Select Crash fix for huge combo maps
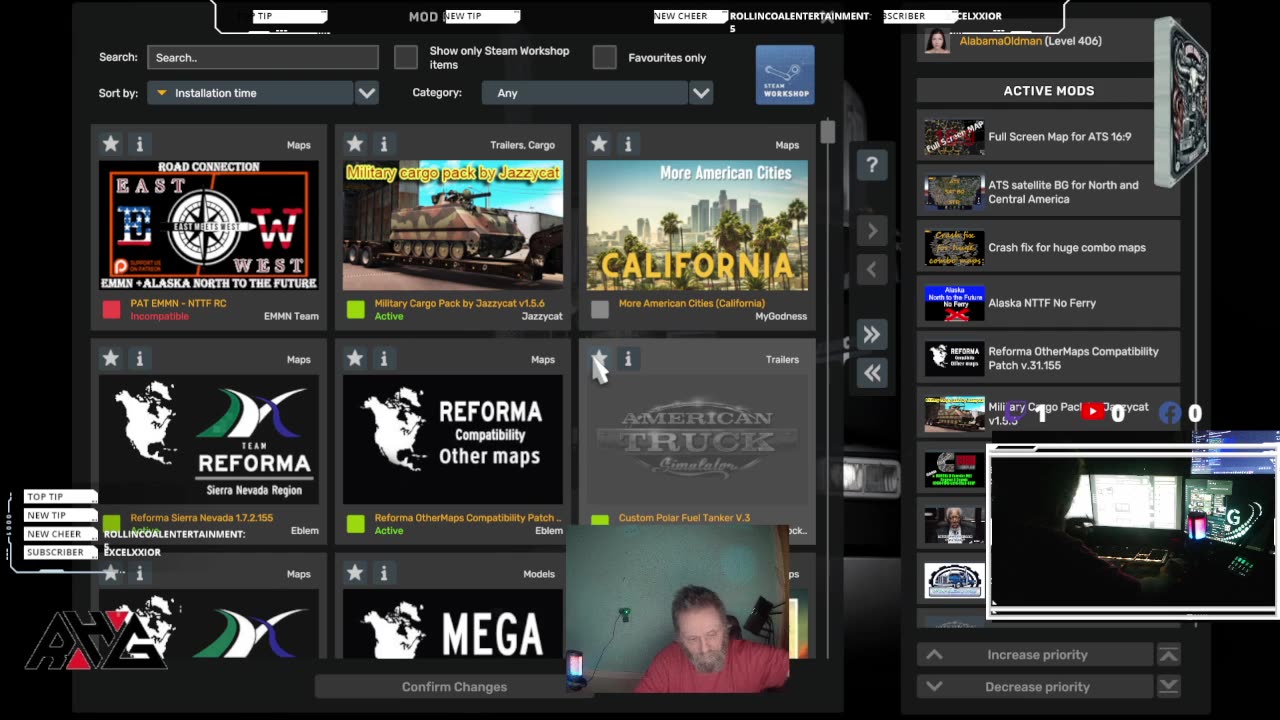Viewport: 1280px width, 720px height. click(1048, 247)
